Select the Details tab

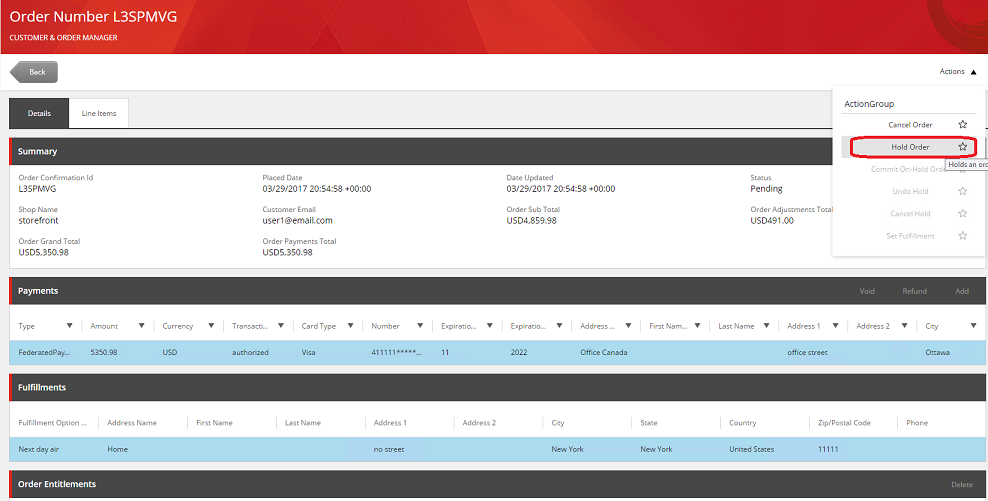pos(39,113)
